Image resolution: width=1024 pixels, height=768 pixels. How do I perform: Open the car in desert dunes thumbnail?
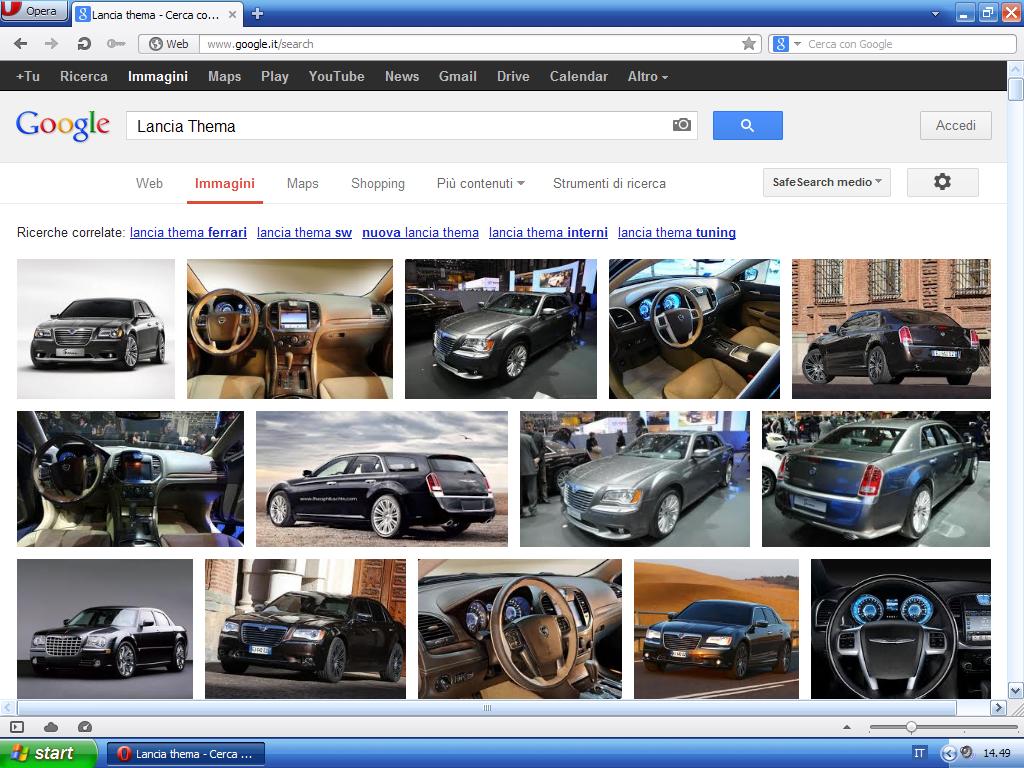coord(716,629)
